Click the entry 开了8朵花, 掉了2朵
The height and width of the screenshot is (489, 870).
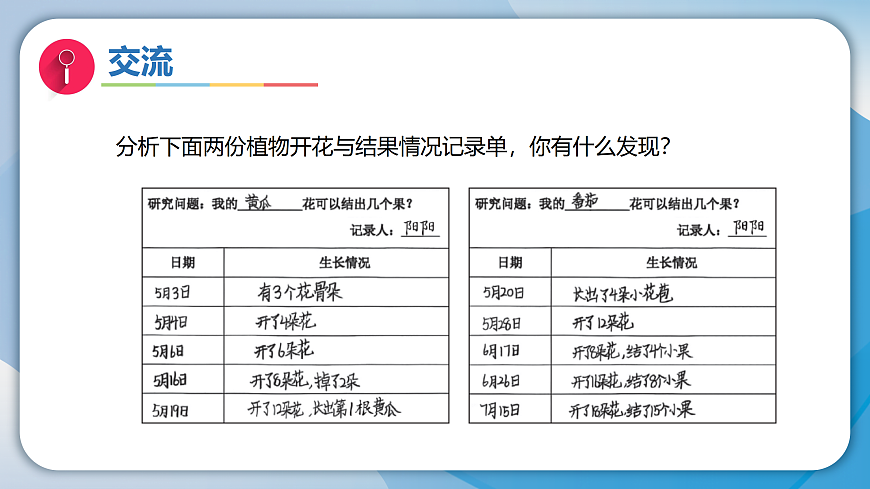[305, 380]
